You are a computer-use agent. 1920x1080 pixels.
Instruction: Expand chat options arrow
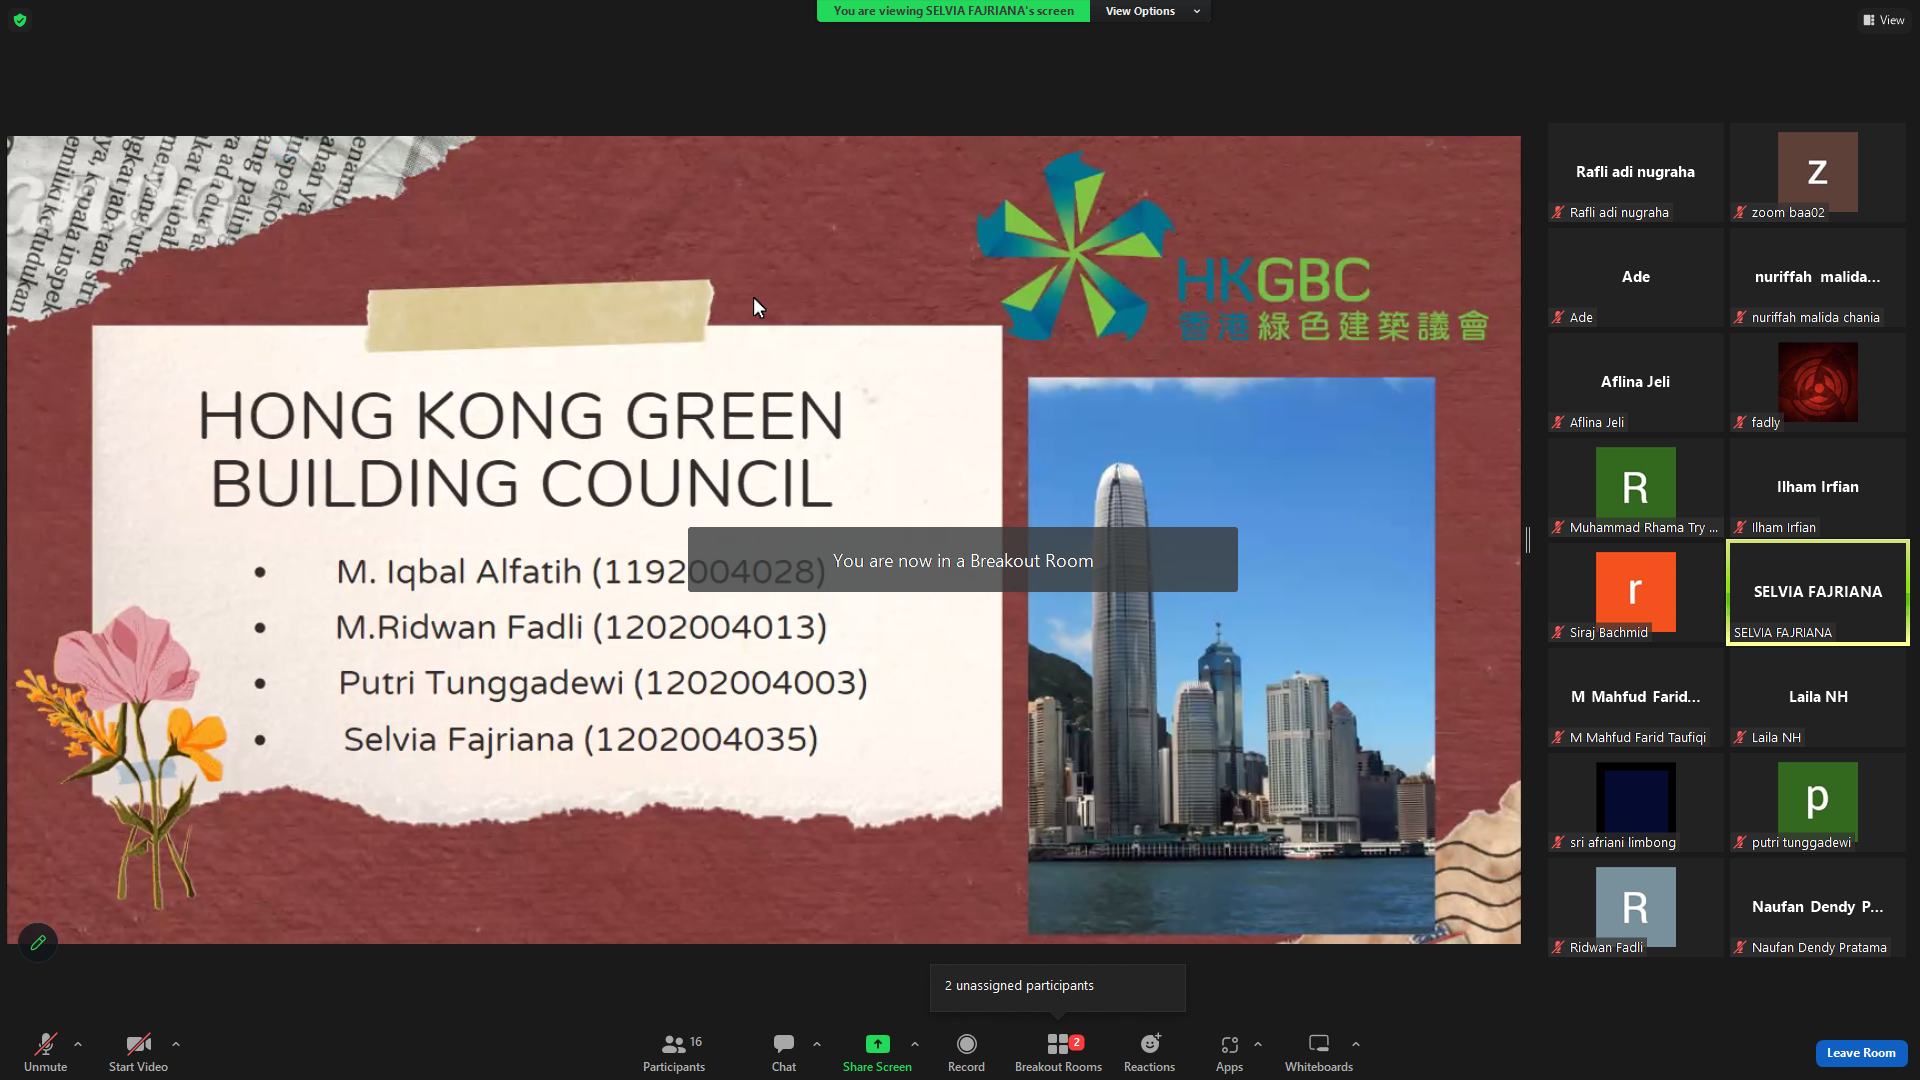(817, 1044)
